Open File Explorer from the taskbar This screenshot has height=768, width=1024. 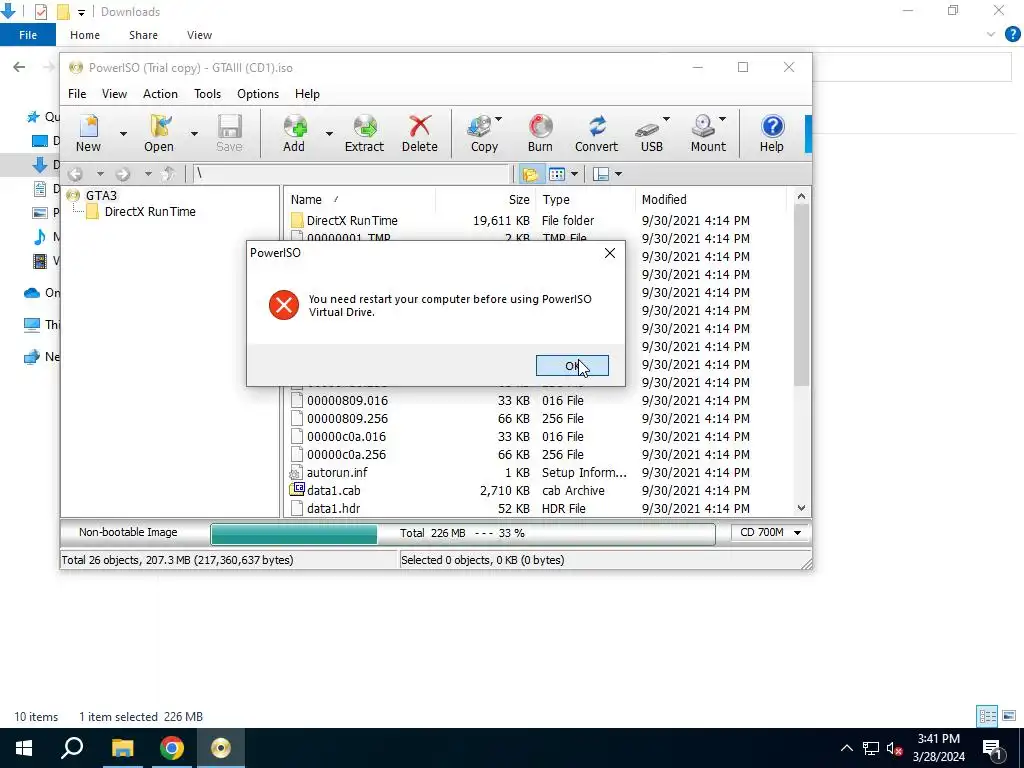coord(122,748)
